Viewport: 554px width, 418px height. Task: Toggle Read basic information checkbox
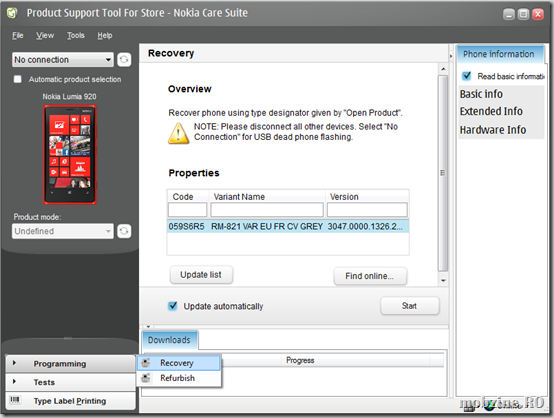tap(466, 76)
